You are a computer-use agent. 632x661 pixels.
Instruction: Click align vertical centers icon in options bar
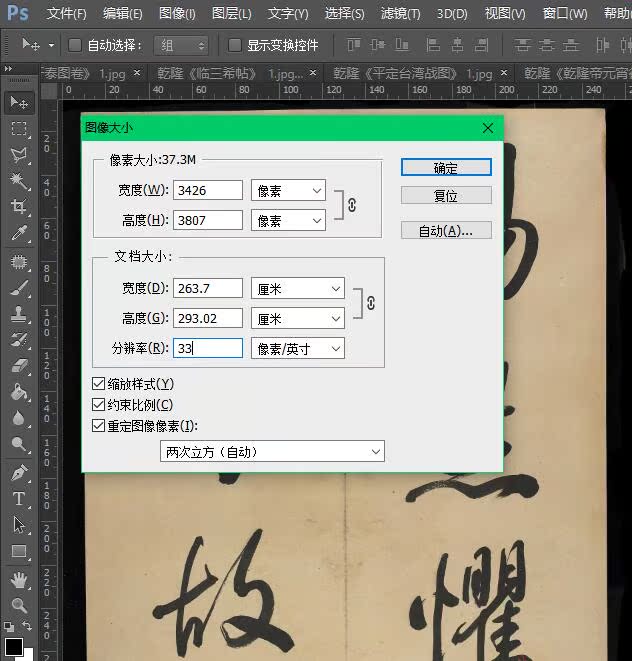coord(378,45)
